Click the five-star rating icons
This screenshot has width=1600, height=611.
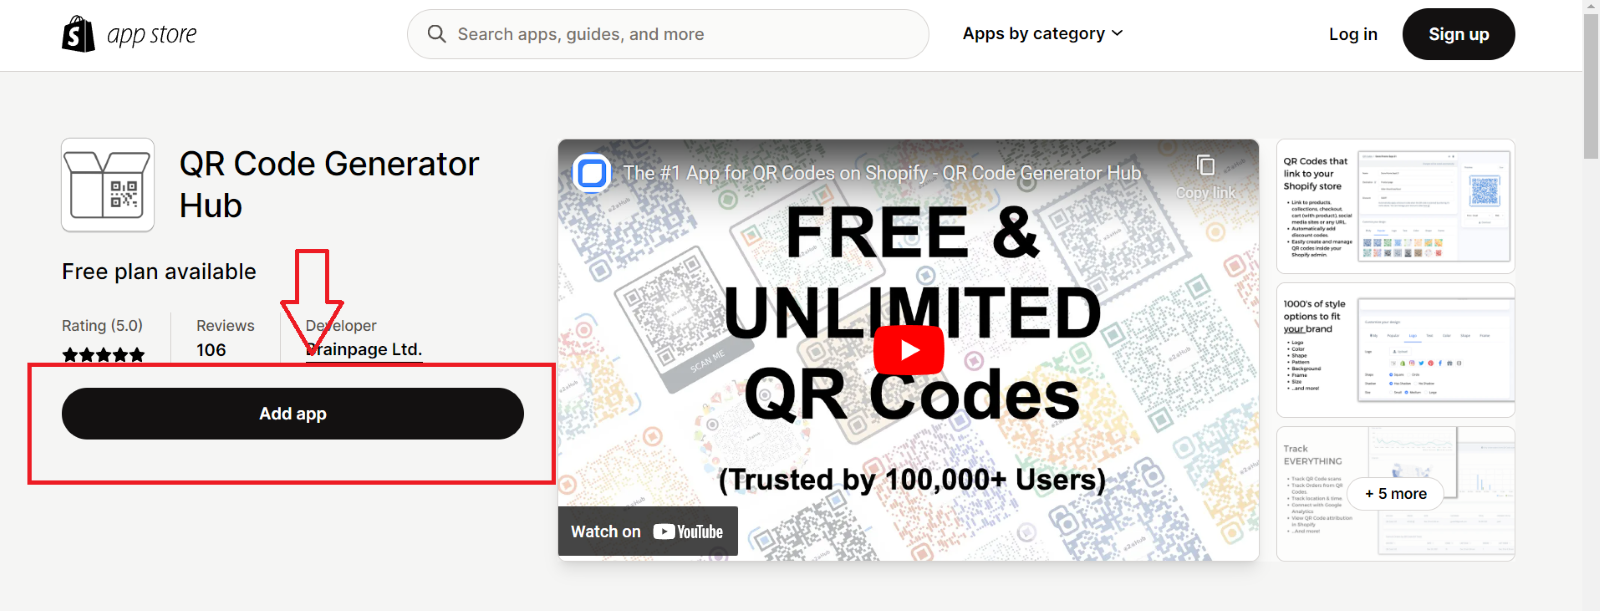[103, 355]
